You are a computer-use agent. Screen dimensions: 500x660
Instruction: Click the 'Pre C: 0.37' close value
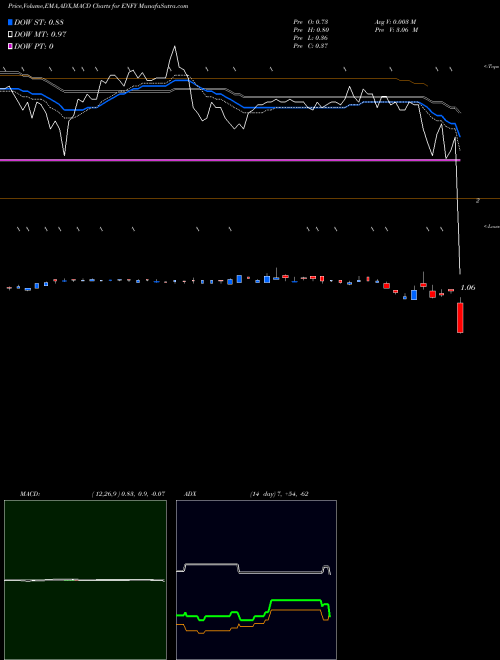click(x=311, y=46)
